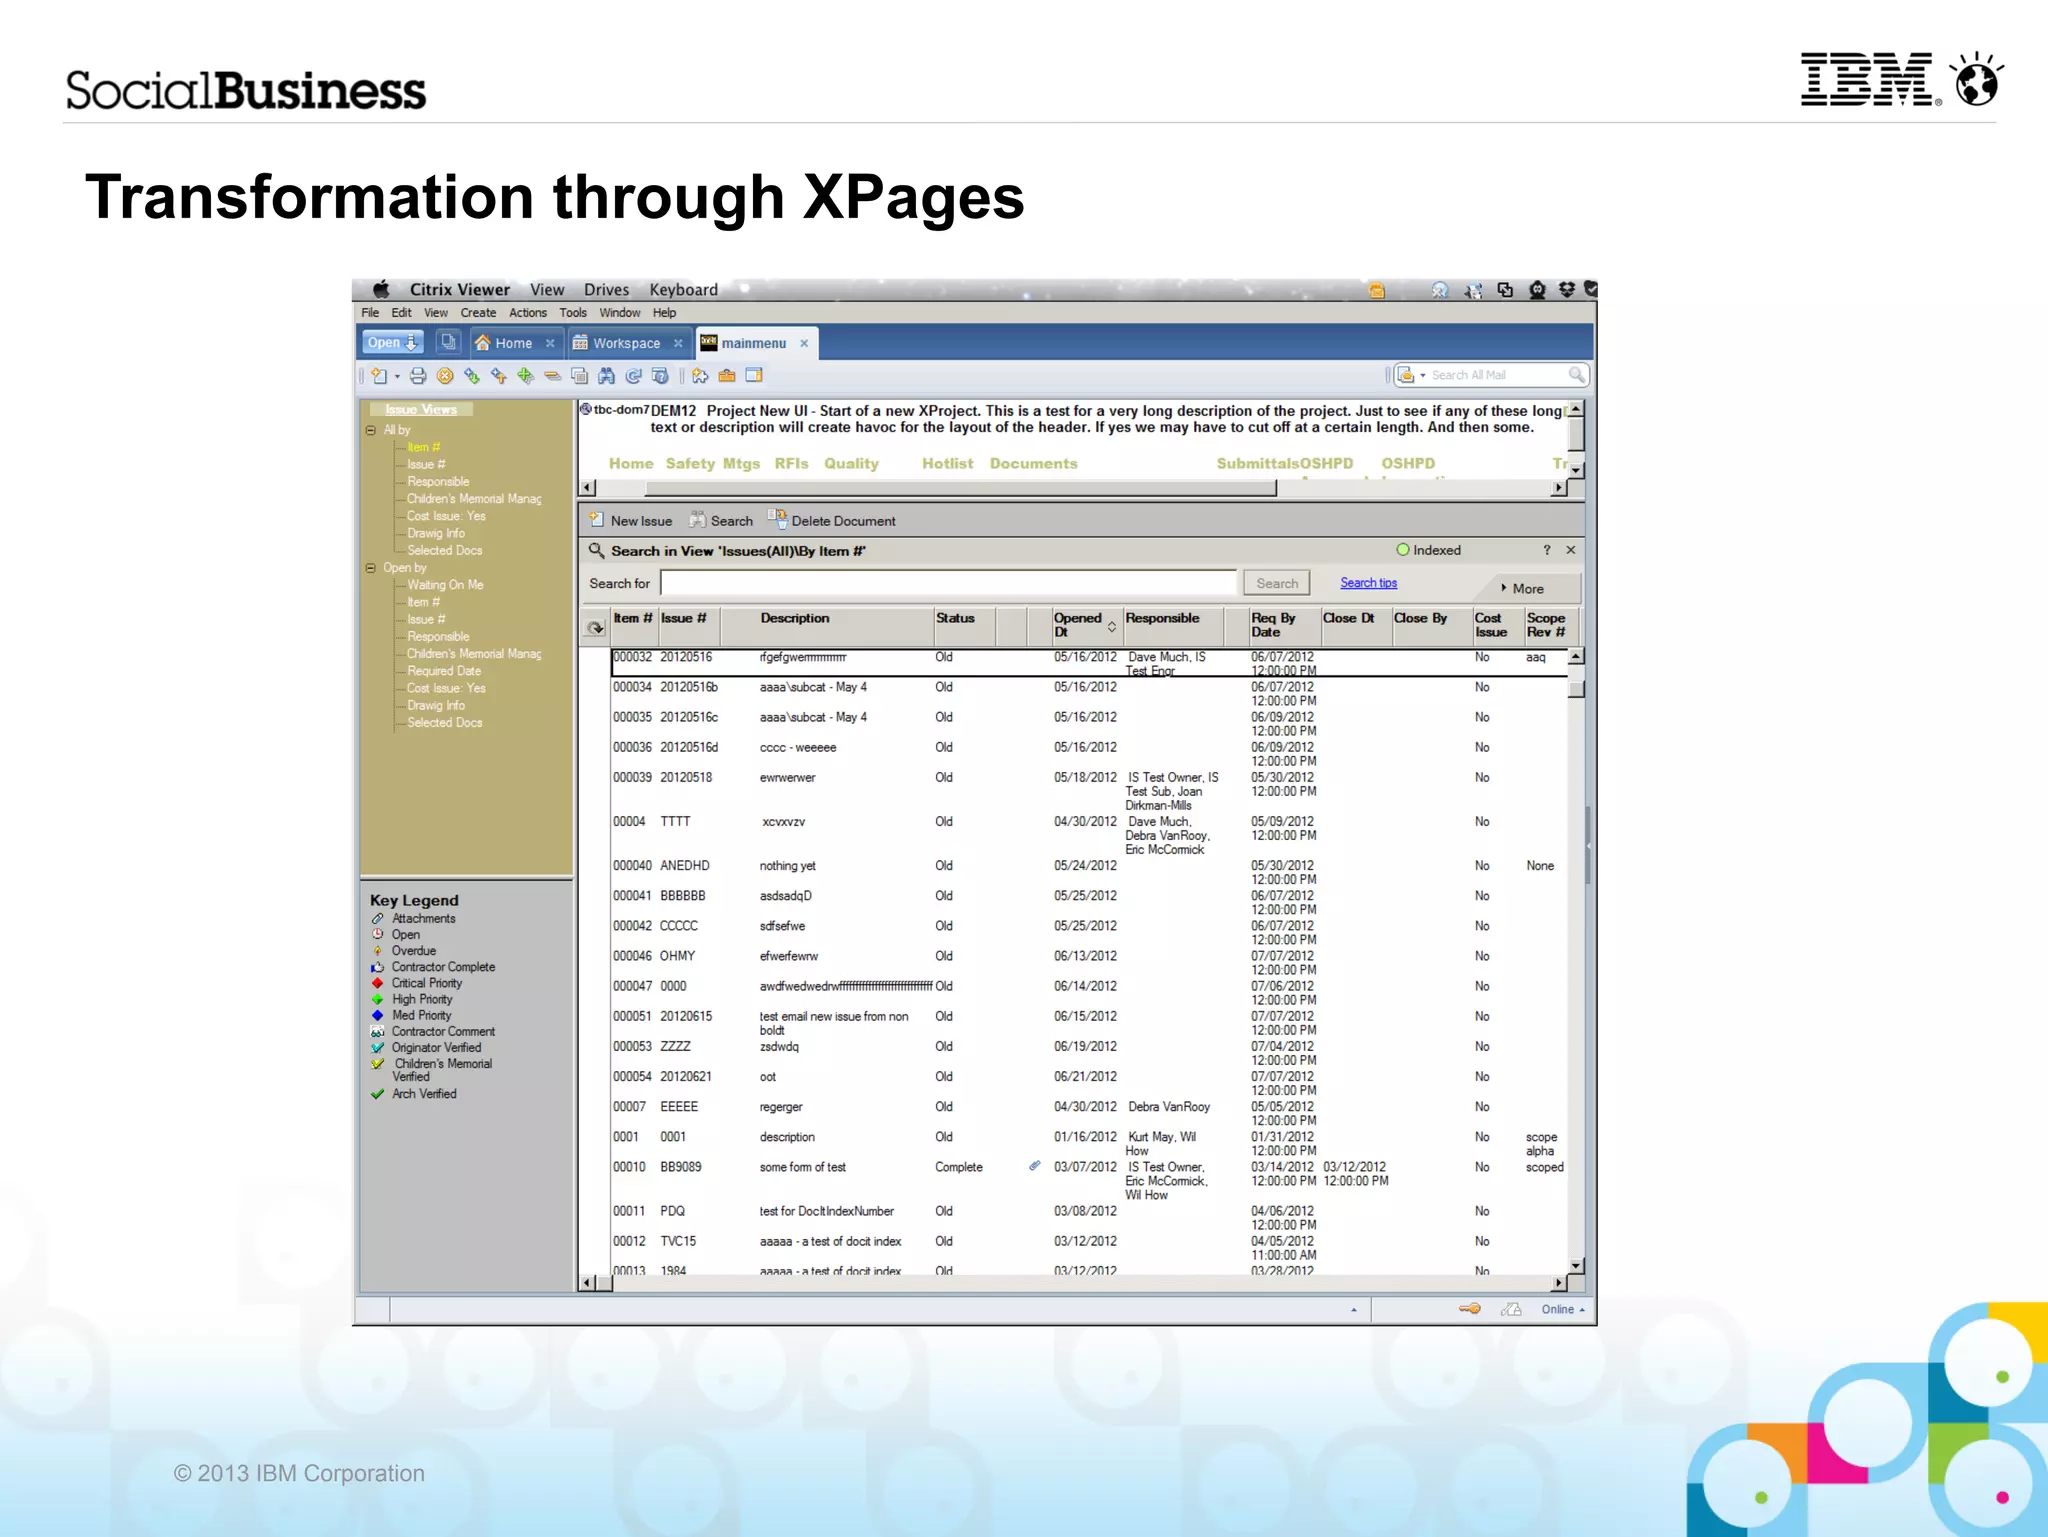The image size is (2048, 1537).
Task: Select 'Waiting On Me' in Open by tree
Action: pos(445,585)
